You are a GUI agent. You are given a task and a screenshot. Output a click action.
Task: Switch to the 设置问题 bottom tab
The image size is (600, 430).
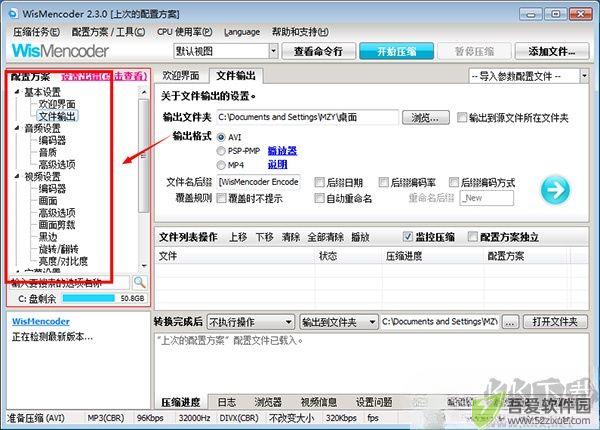point(374,402)
